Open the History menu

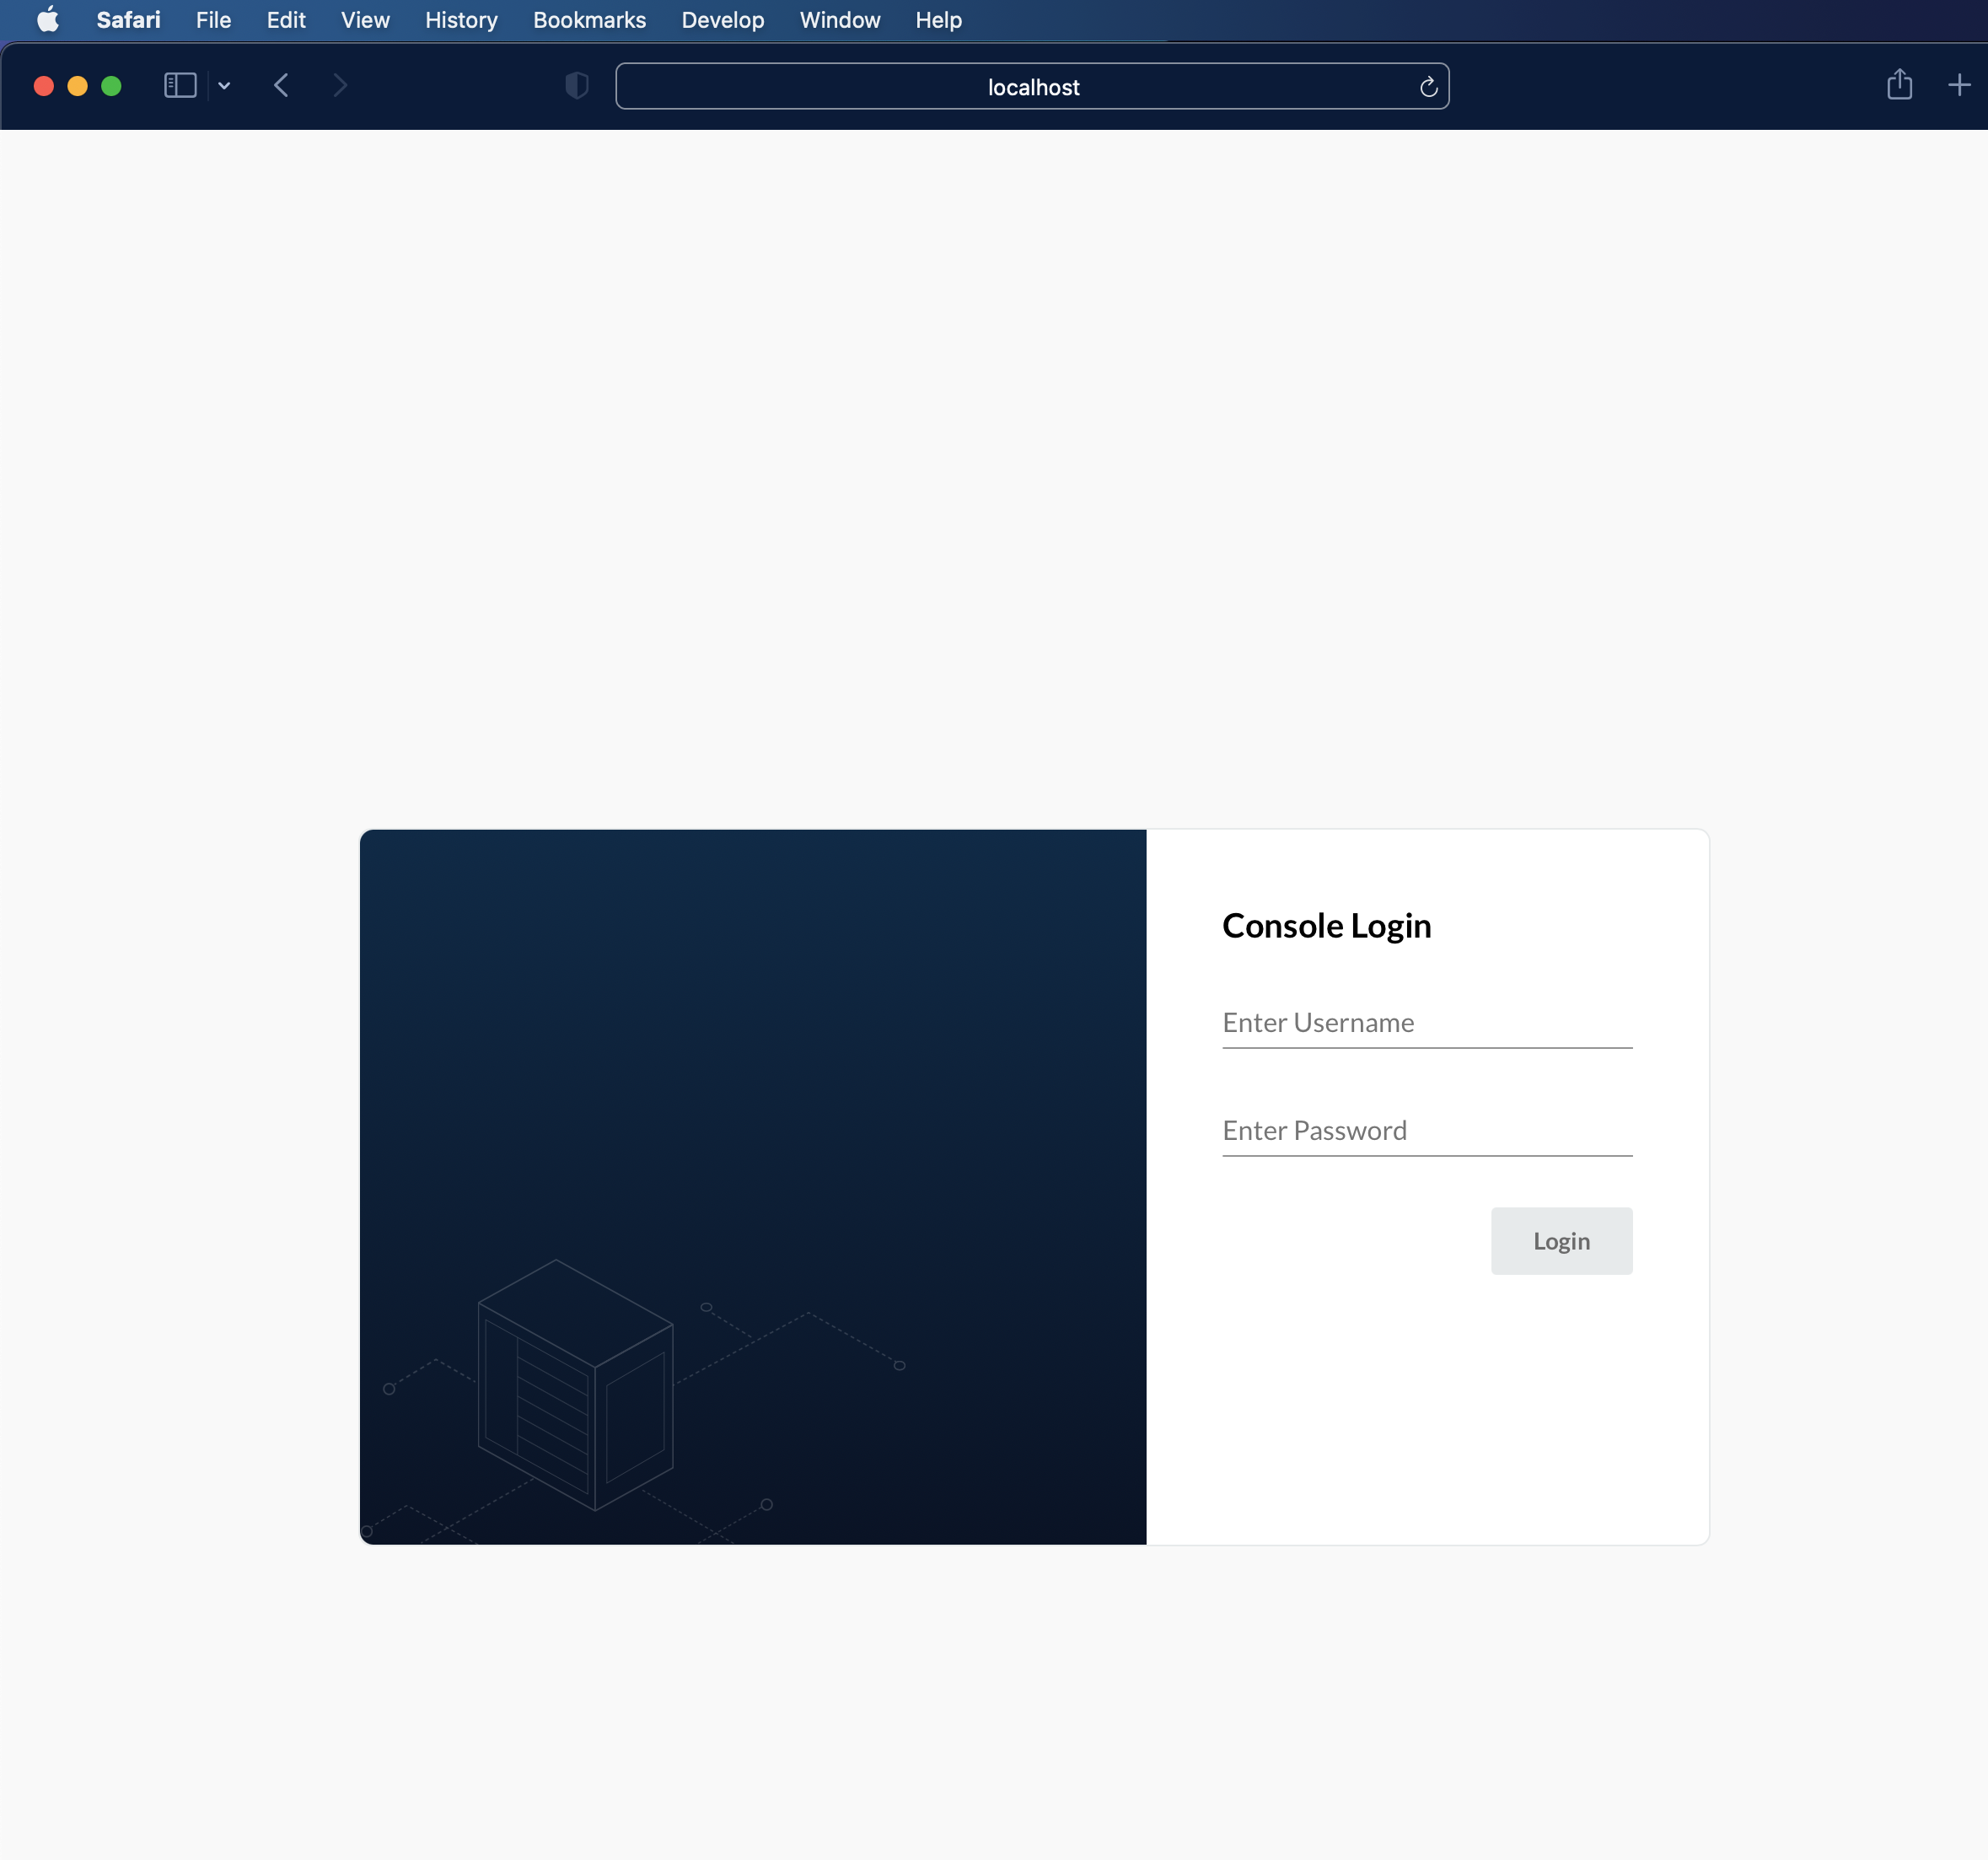[461, 20]
